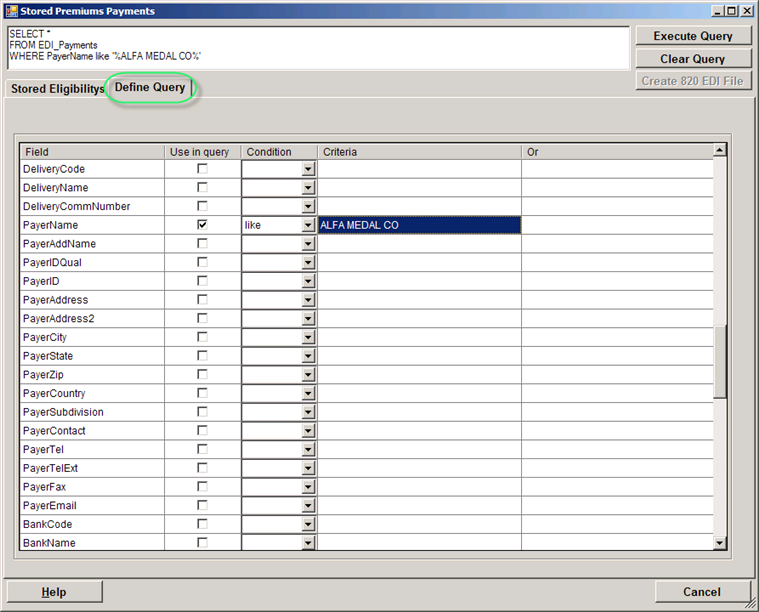The width and height of the screenshot is (759, 612).
Task: Click the scroll up arrow of grid
Action: tap(719, 151)
